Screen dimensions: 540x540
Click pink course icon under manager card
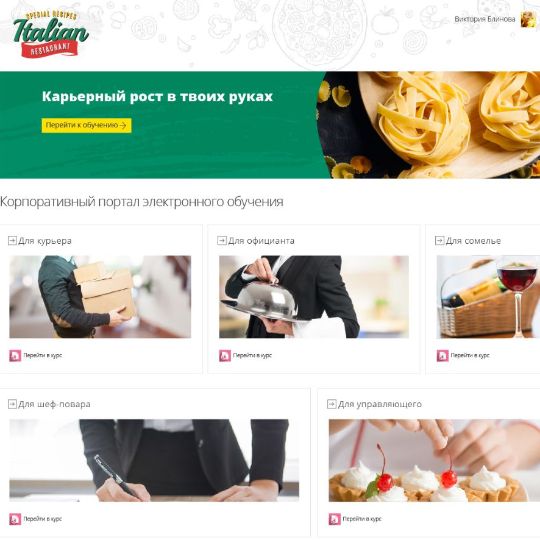(x=334, y=519)
